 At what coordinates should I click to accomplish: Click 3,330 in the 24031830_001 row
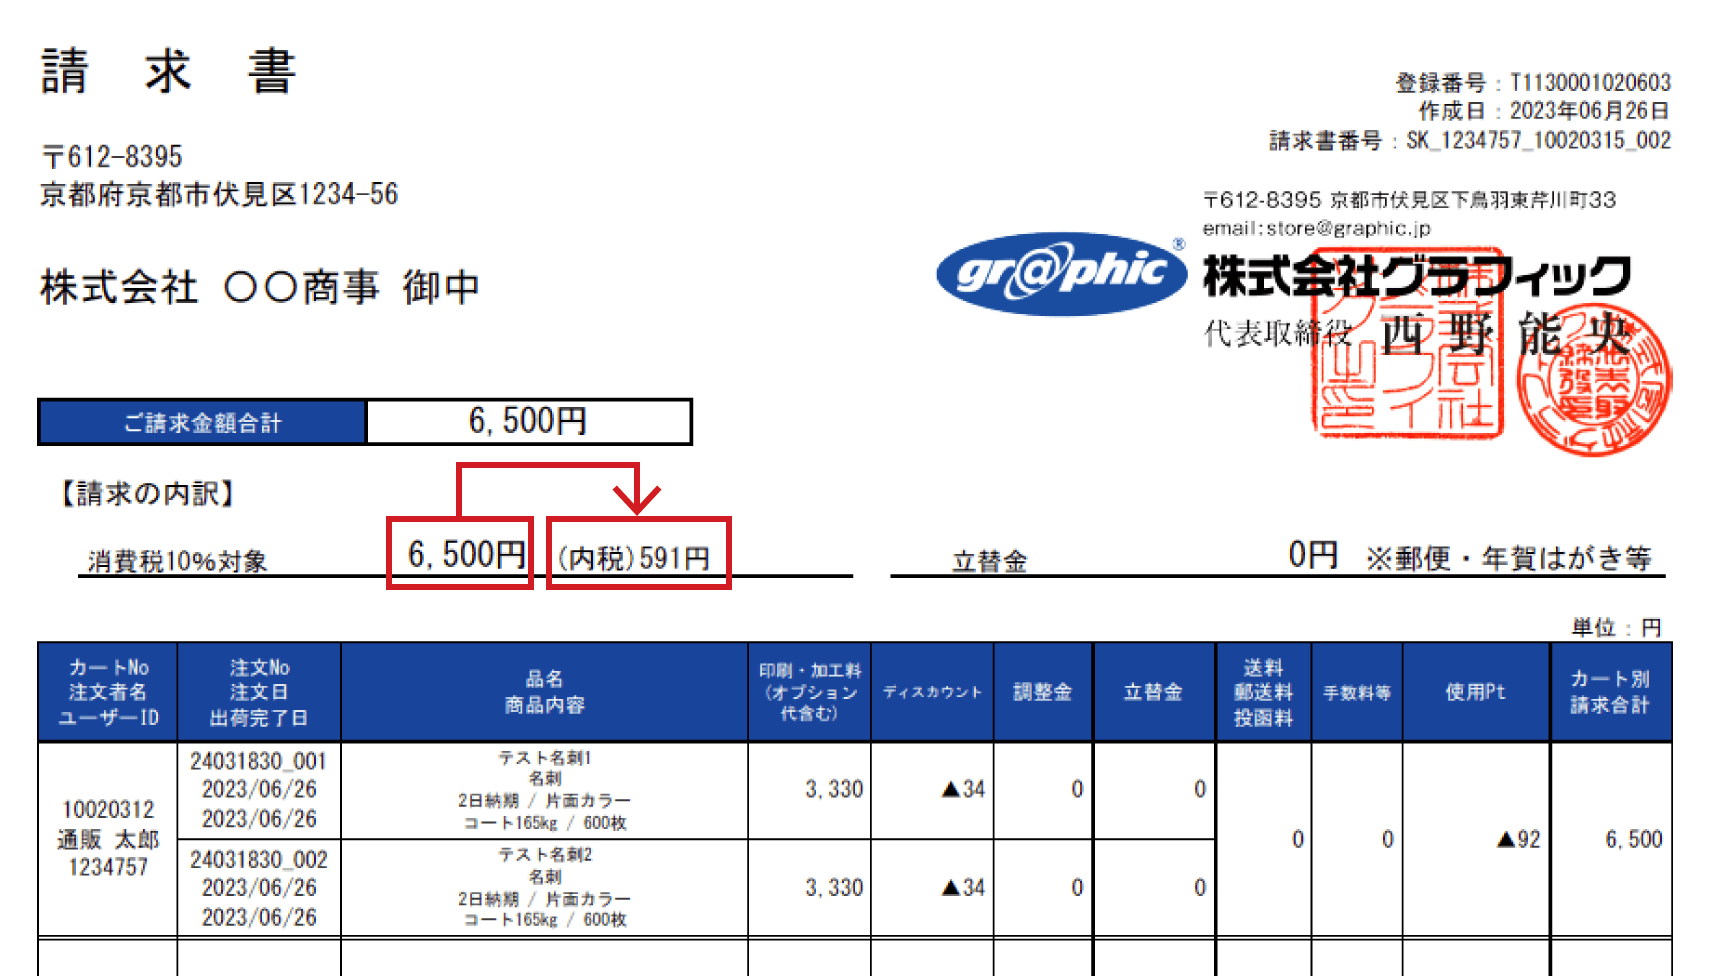click(834, 789)
